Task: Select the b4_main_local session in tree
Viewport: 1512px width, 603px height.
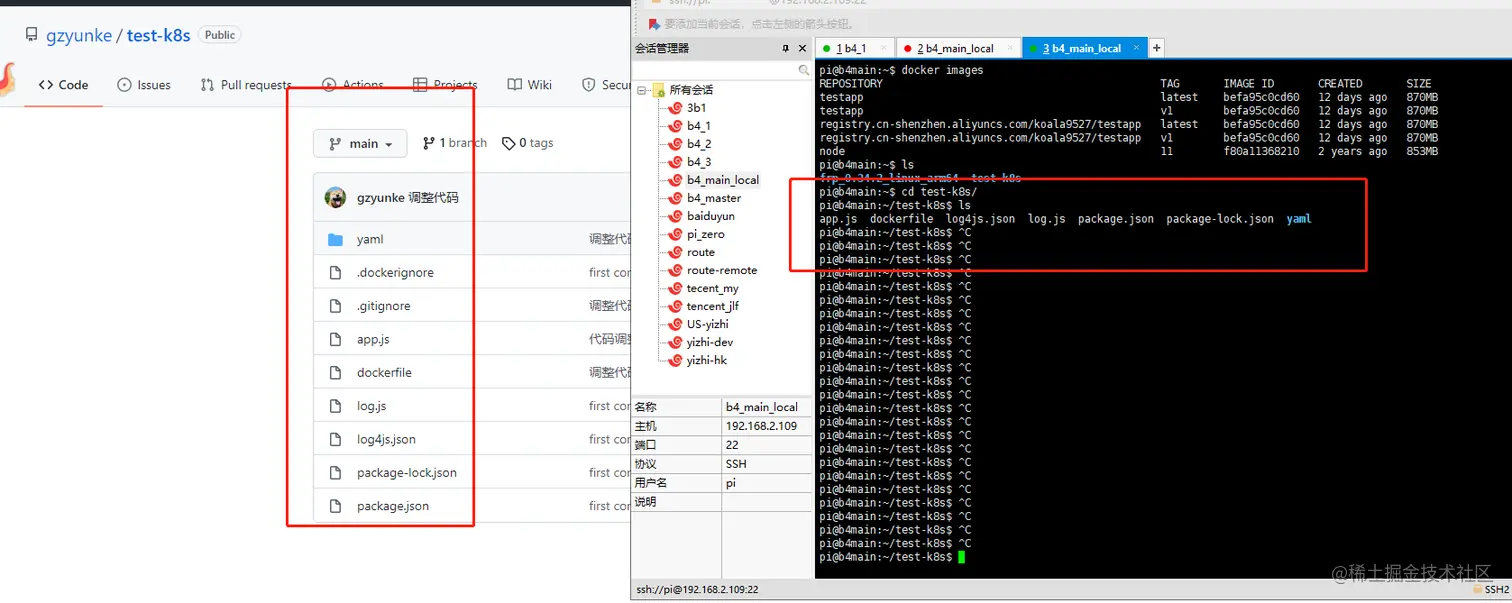Action: click(723, 180)
